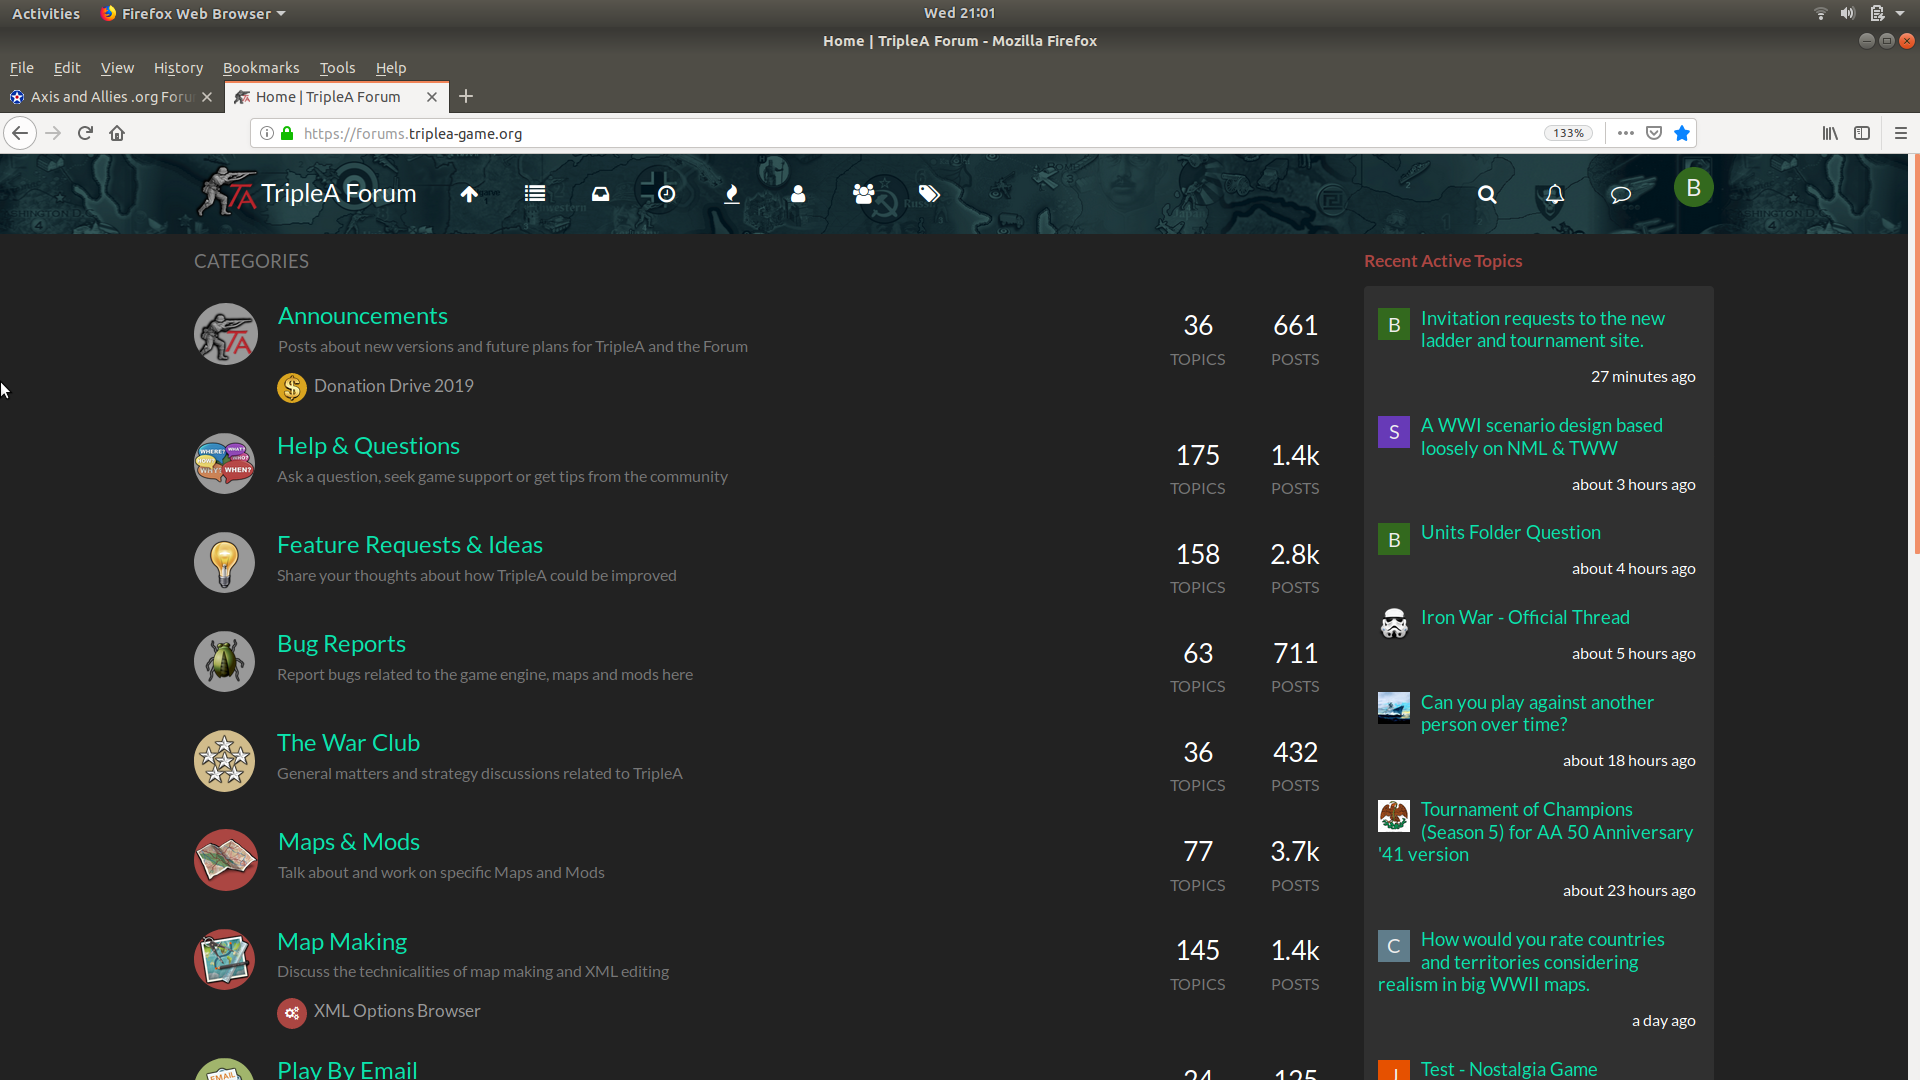1920x1080 pixels.
Task: Open the forum search magnifier icon
Action: point(1487,194)
